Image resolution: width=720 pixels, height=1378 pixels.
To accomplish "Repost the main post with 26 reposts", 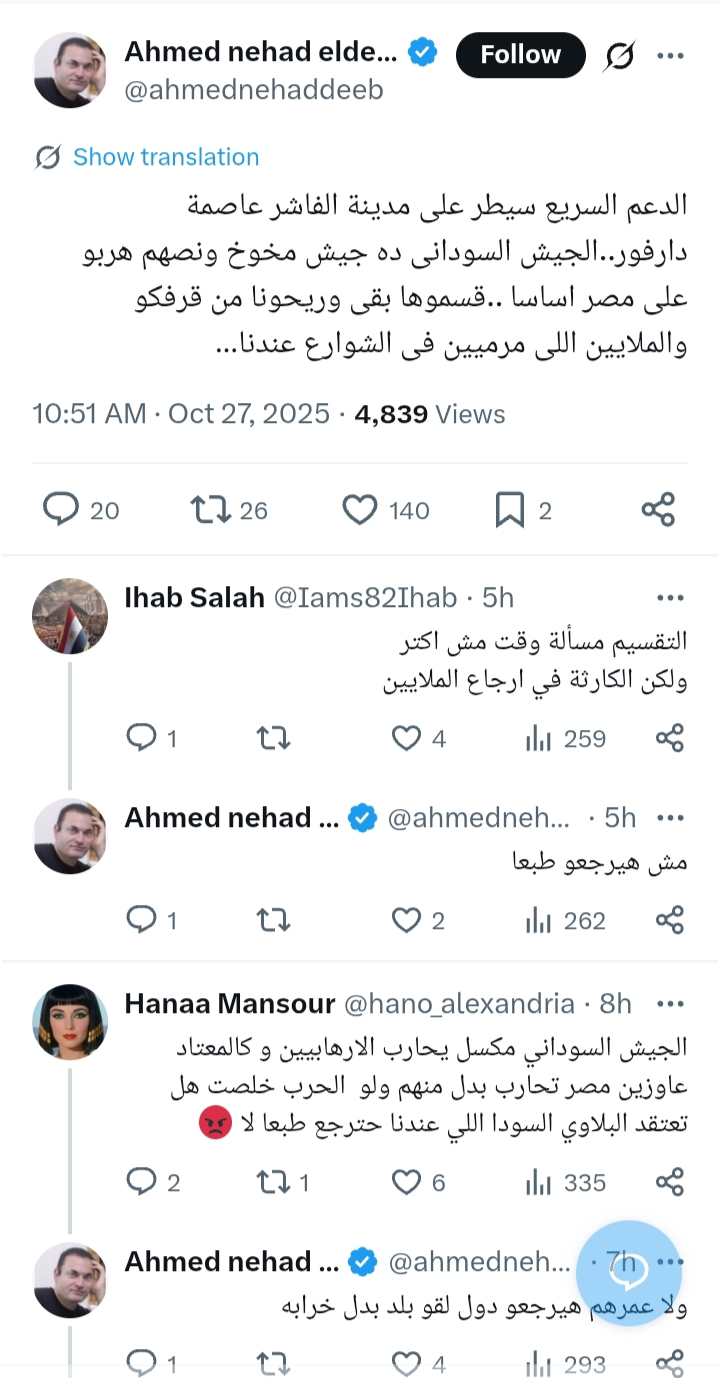I will (209, 510).
